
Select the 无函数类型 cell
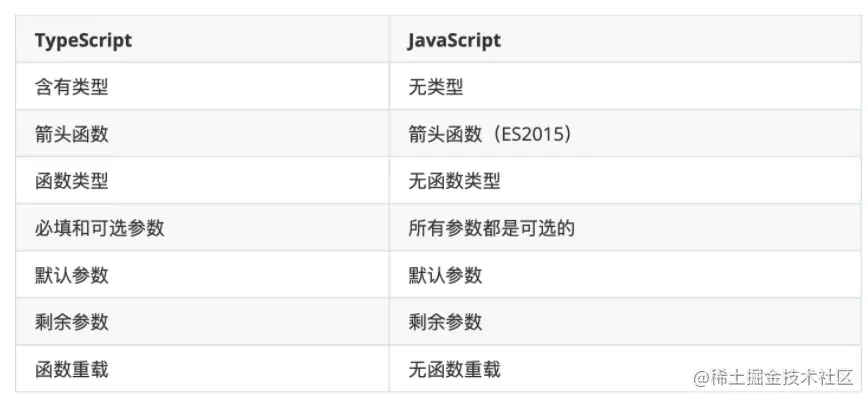tap(625, 181)
